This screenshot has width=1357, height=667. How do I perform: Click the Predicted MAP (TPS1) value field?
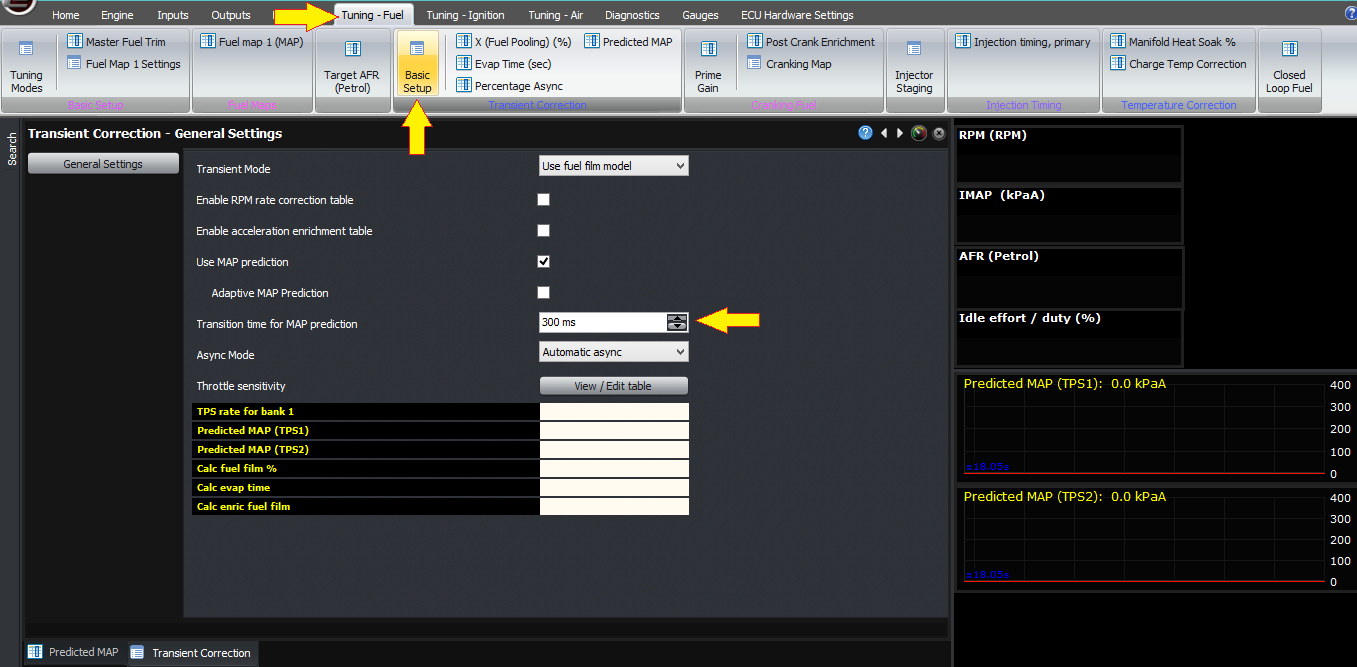(614, 431)
